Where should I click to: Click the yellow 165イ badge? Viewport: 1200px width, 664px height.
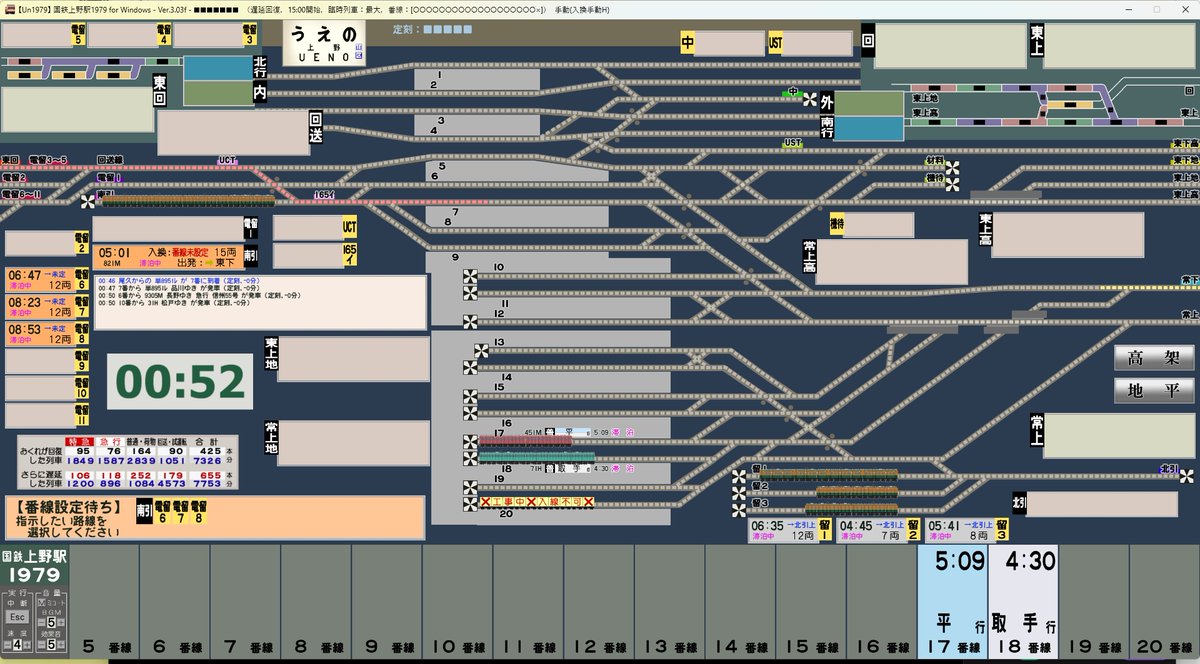[349, 255]
